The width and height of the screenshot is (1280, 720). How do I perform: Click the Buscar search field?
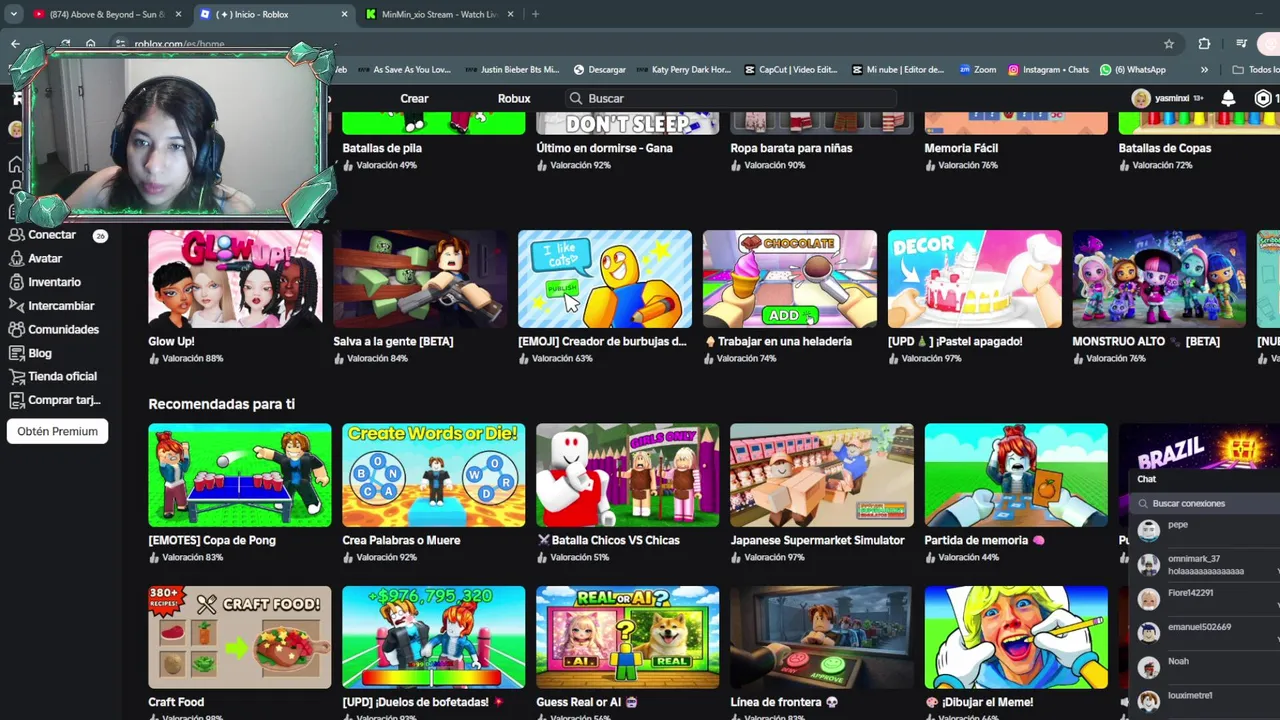coord(730,98)
